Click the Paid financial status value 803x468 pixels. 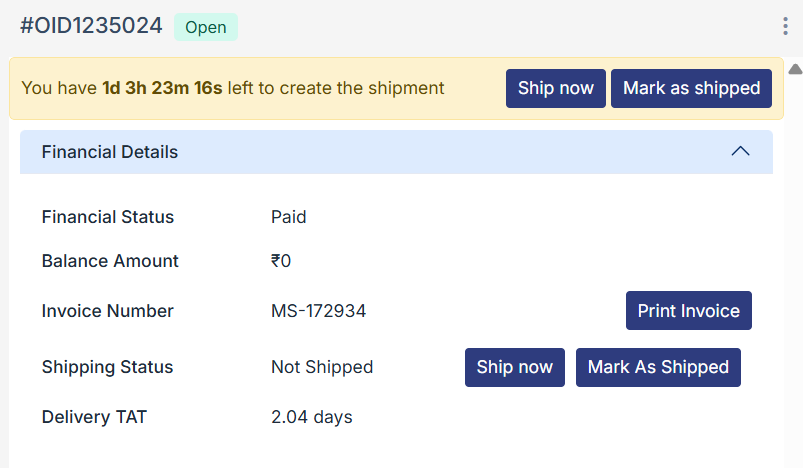click(x=288, y=217)
